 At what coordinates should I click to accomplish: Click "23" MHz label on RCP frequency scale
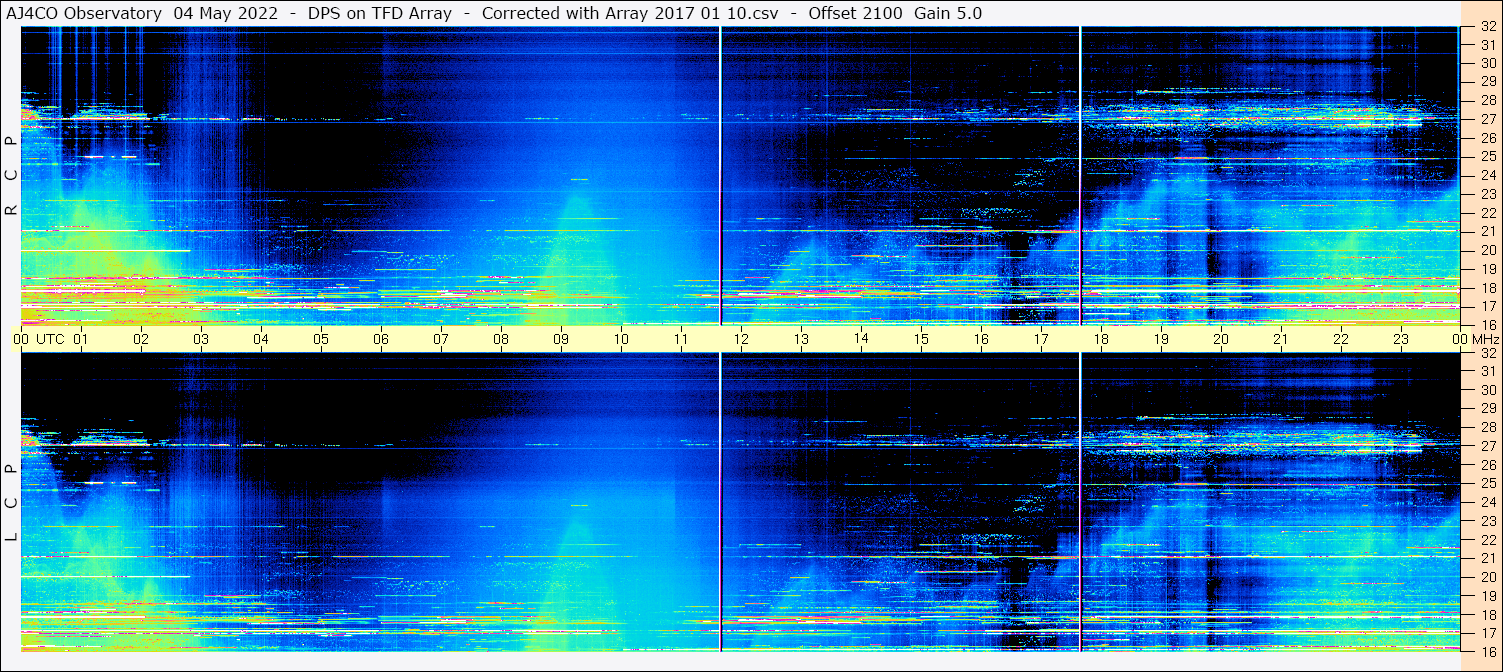point(1487,194)
